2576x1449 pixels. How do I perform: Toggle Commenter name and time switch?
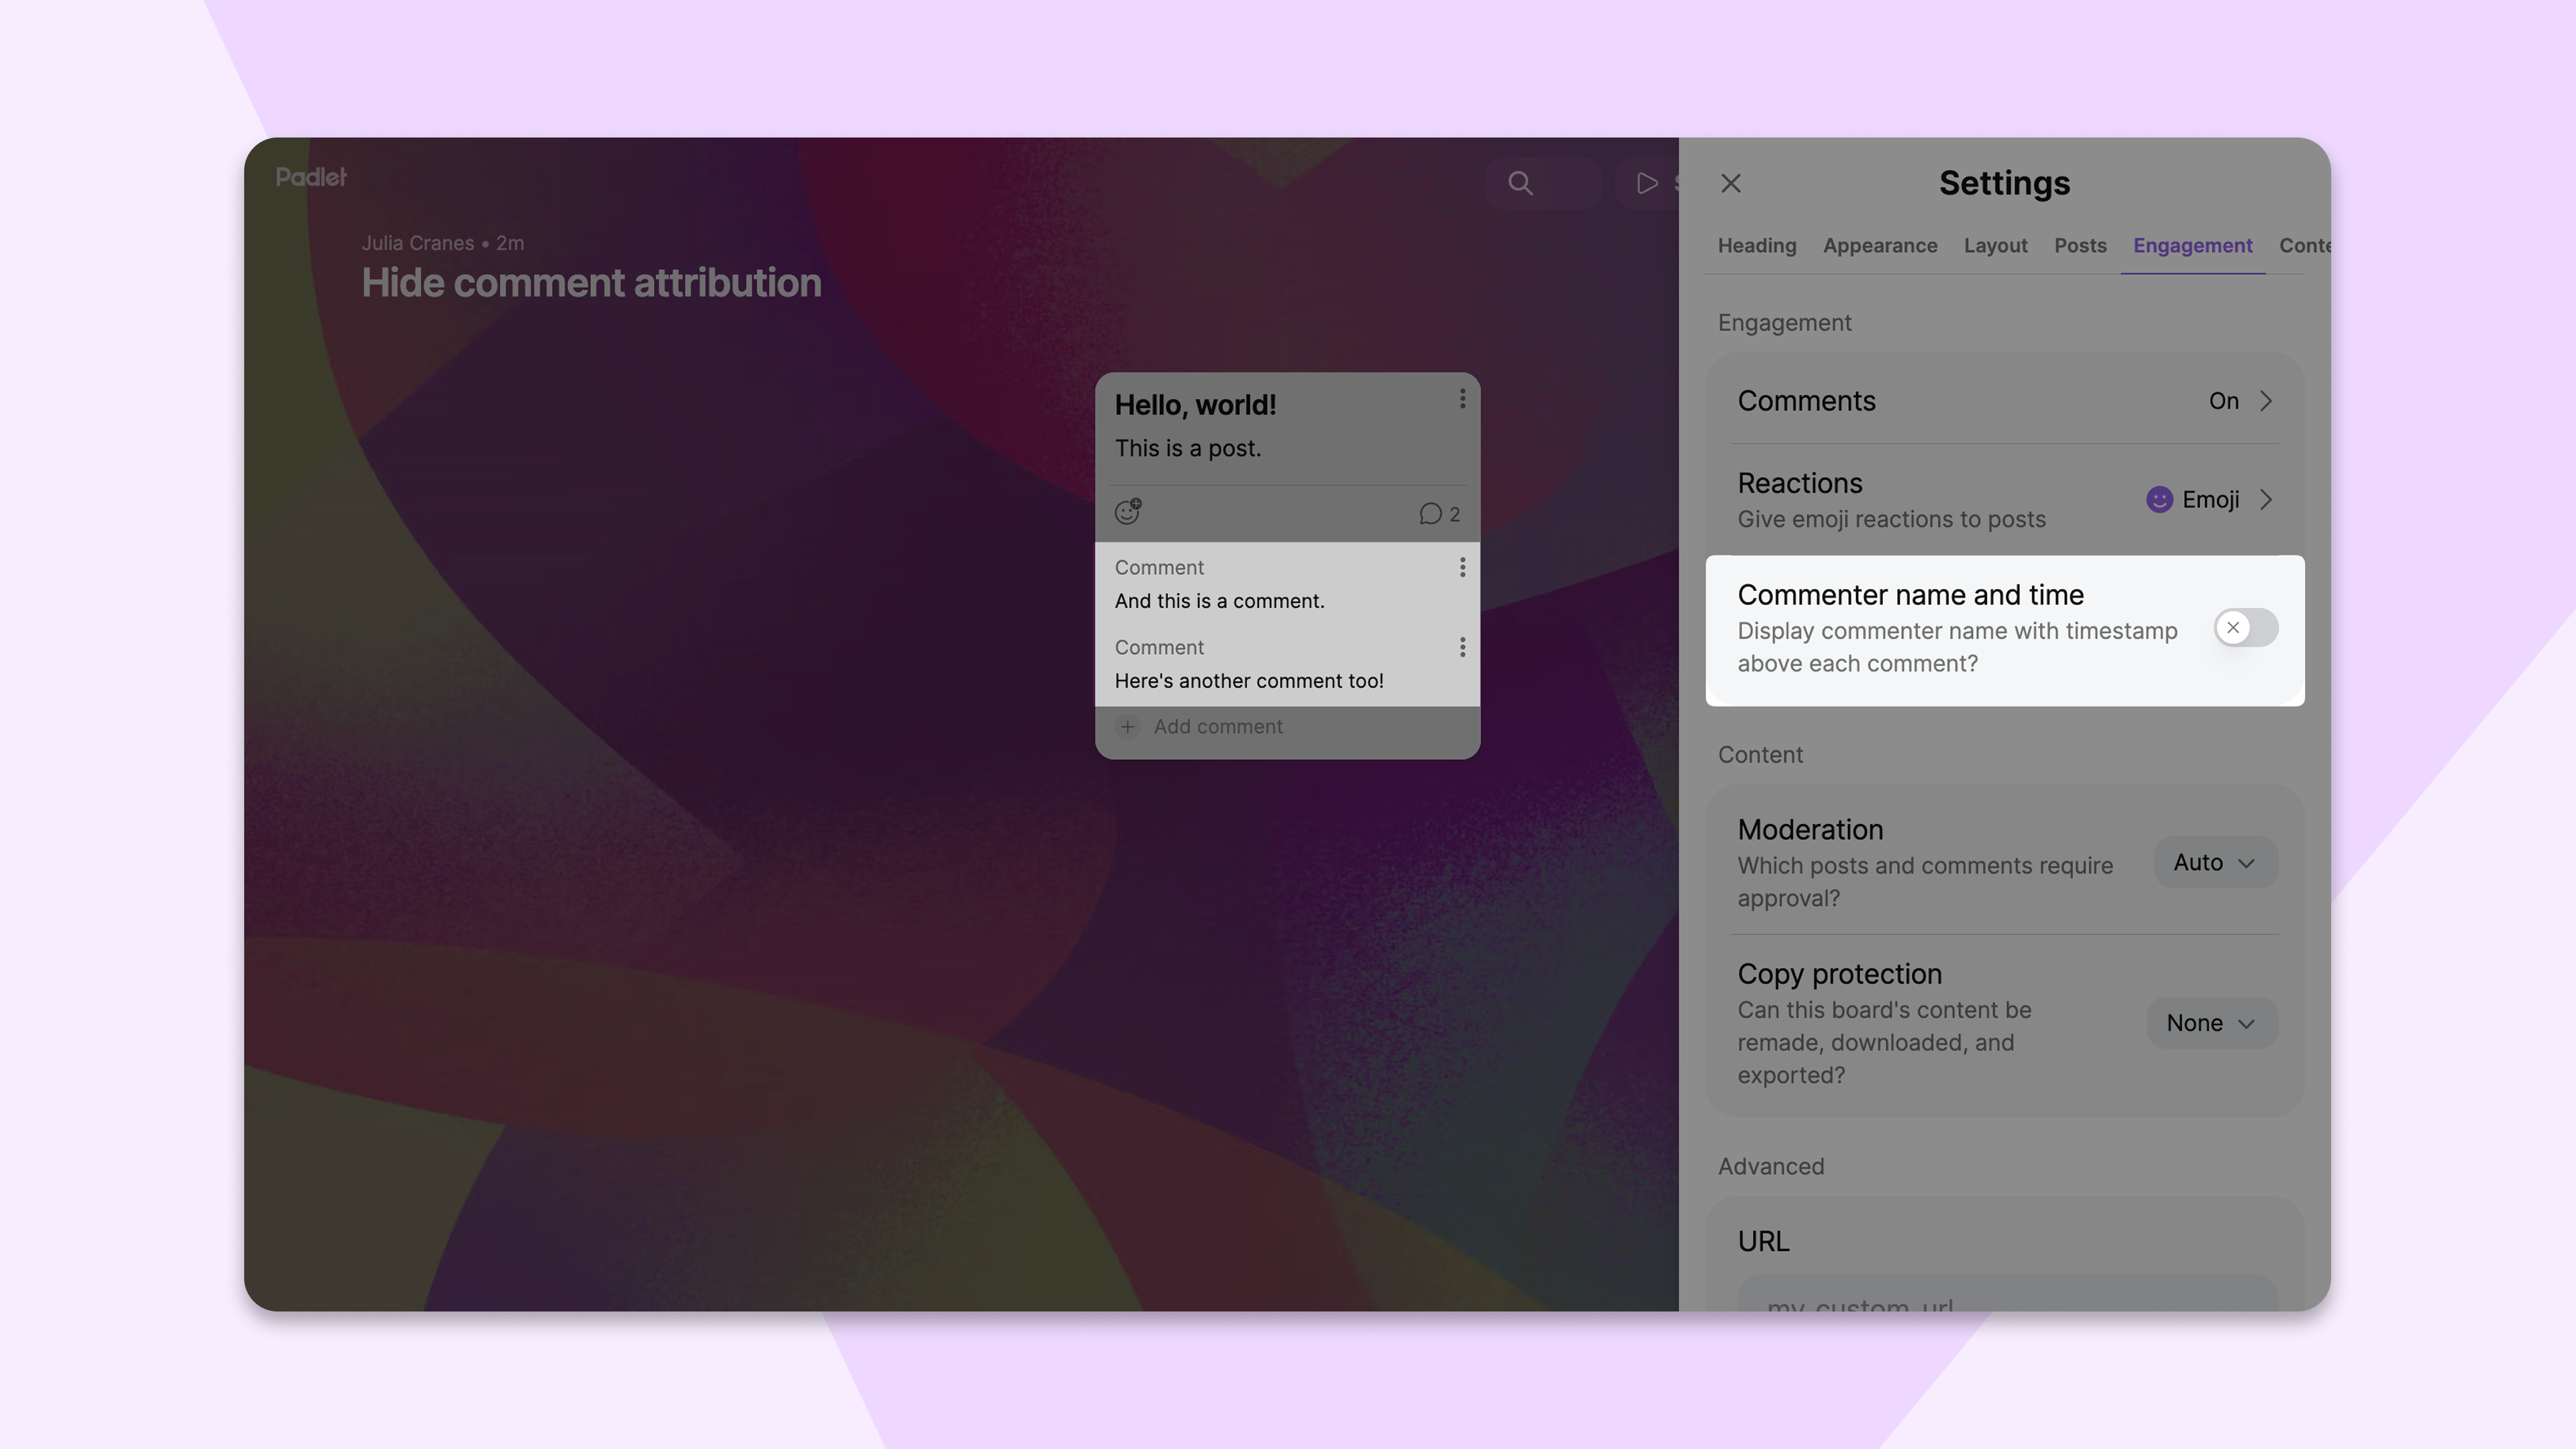pos(2245,628)
